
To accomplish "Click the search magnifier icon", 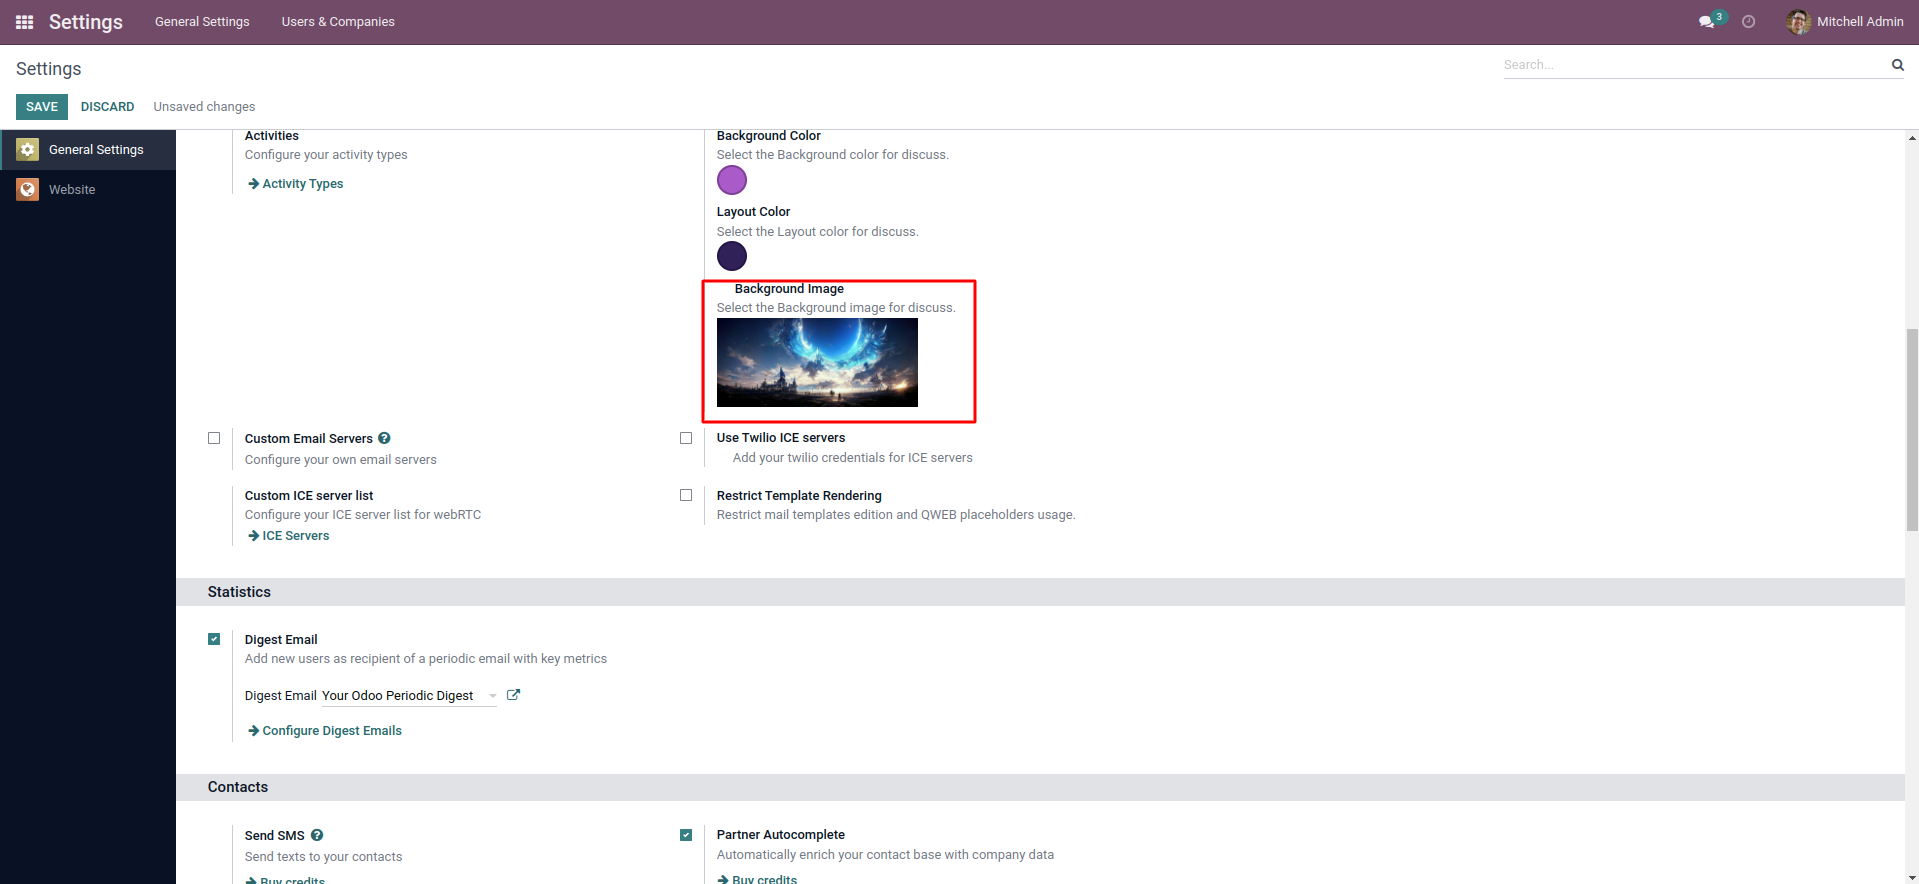I will [x=1897, y=65].
